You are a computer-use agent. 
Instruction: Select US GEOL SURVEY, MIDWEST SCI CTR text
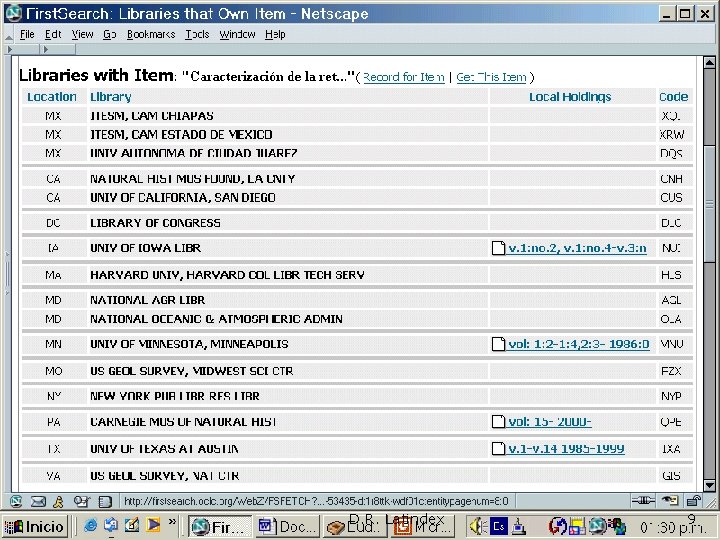point(191,371)
